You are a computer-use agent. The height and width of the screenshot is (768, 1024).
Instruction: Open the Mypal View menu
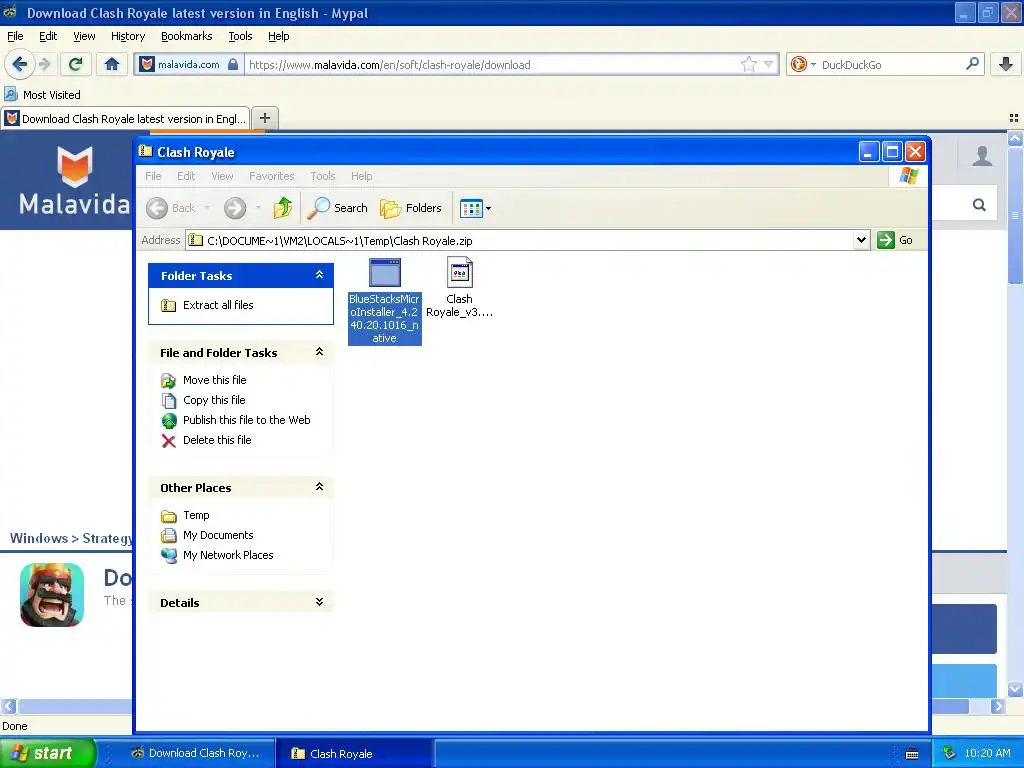coord(84,36)
